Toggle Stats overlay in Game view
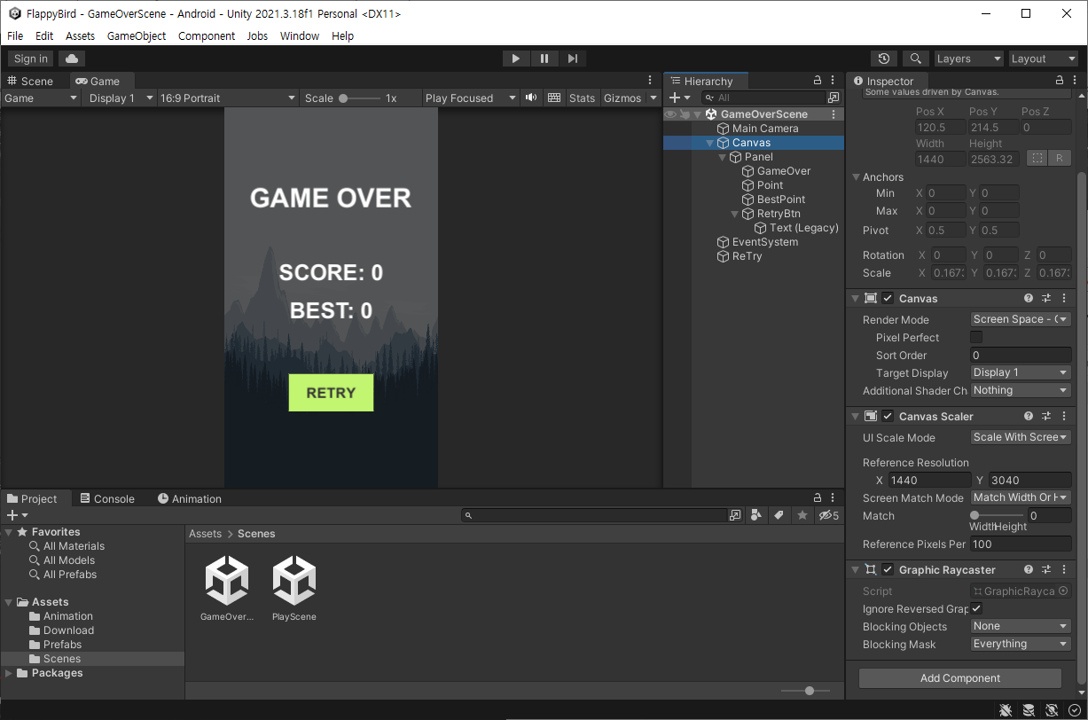Screen dimensions: 1088x720 pyautogui.click(x=581, y=98)
